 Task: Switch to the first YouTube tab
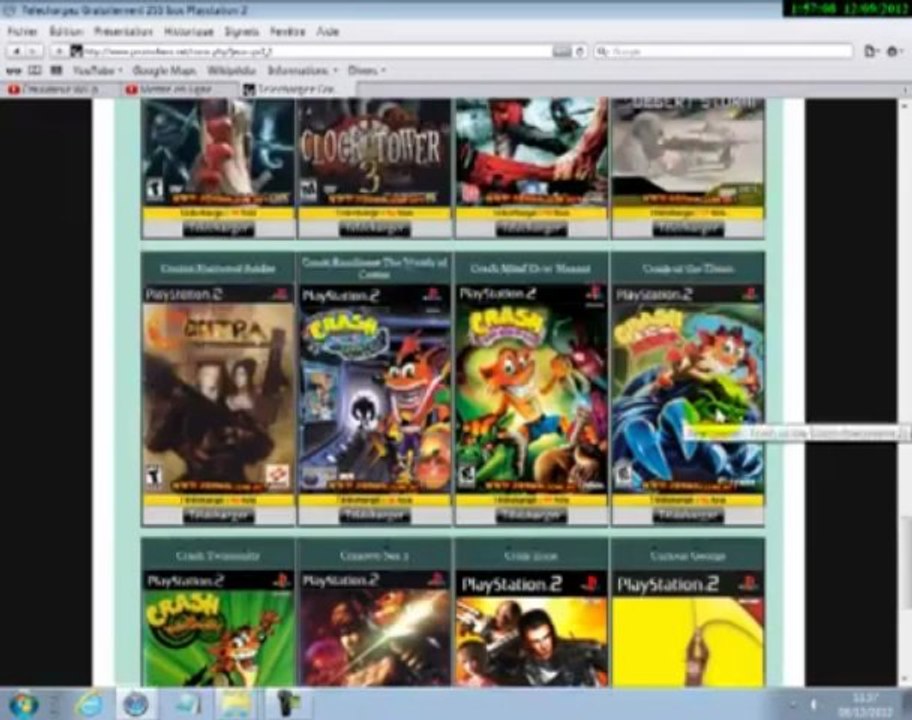point(60,89)
